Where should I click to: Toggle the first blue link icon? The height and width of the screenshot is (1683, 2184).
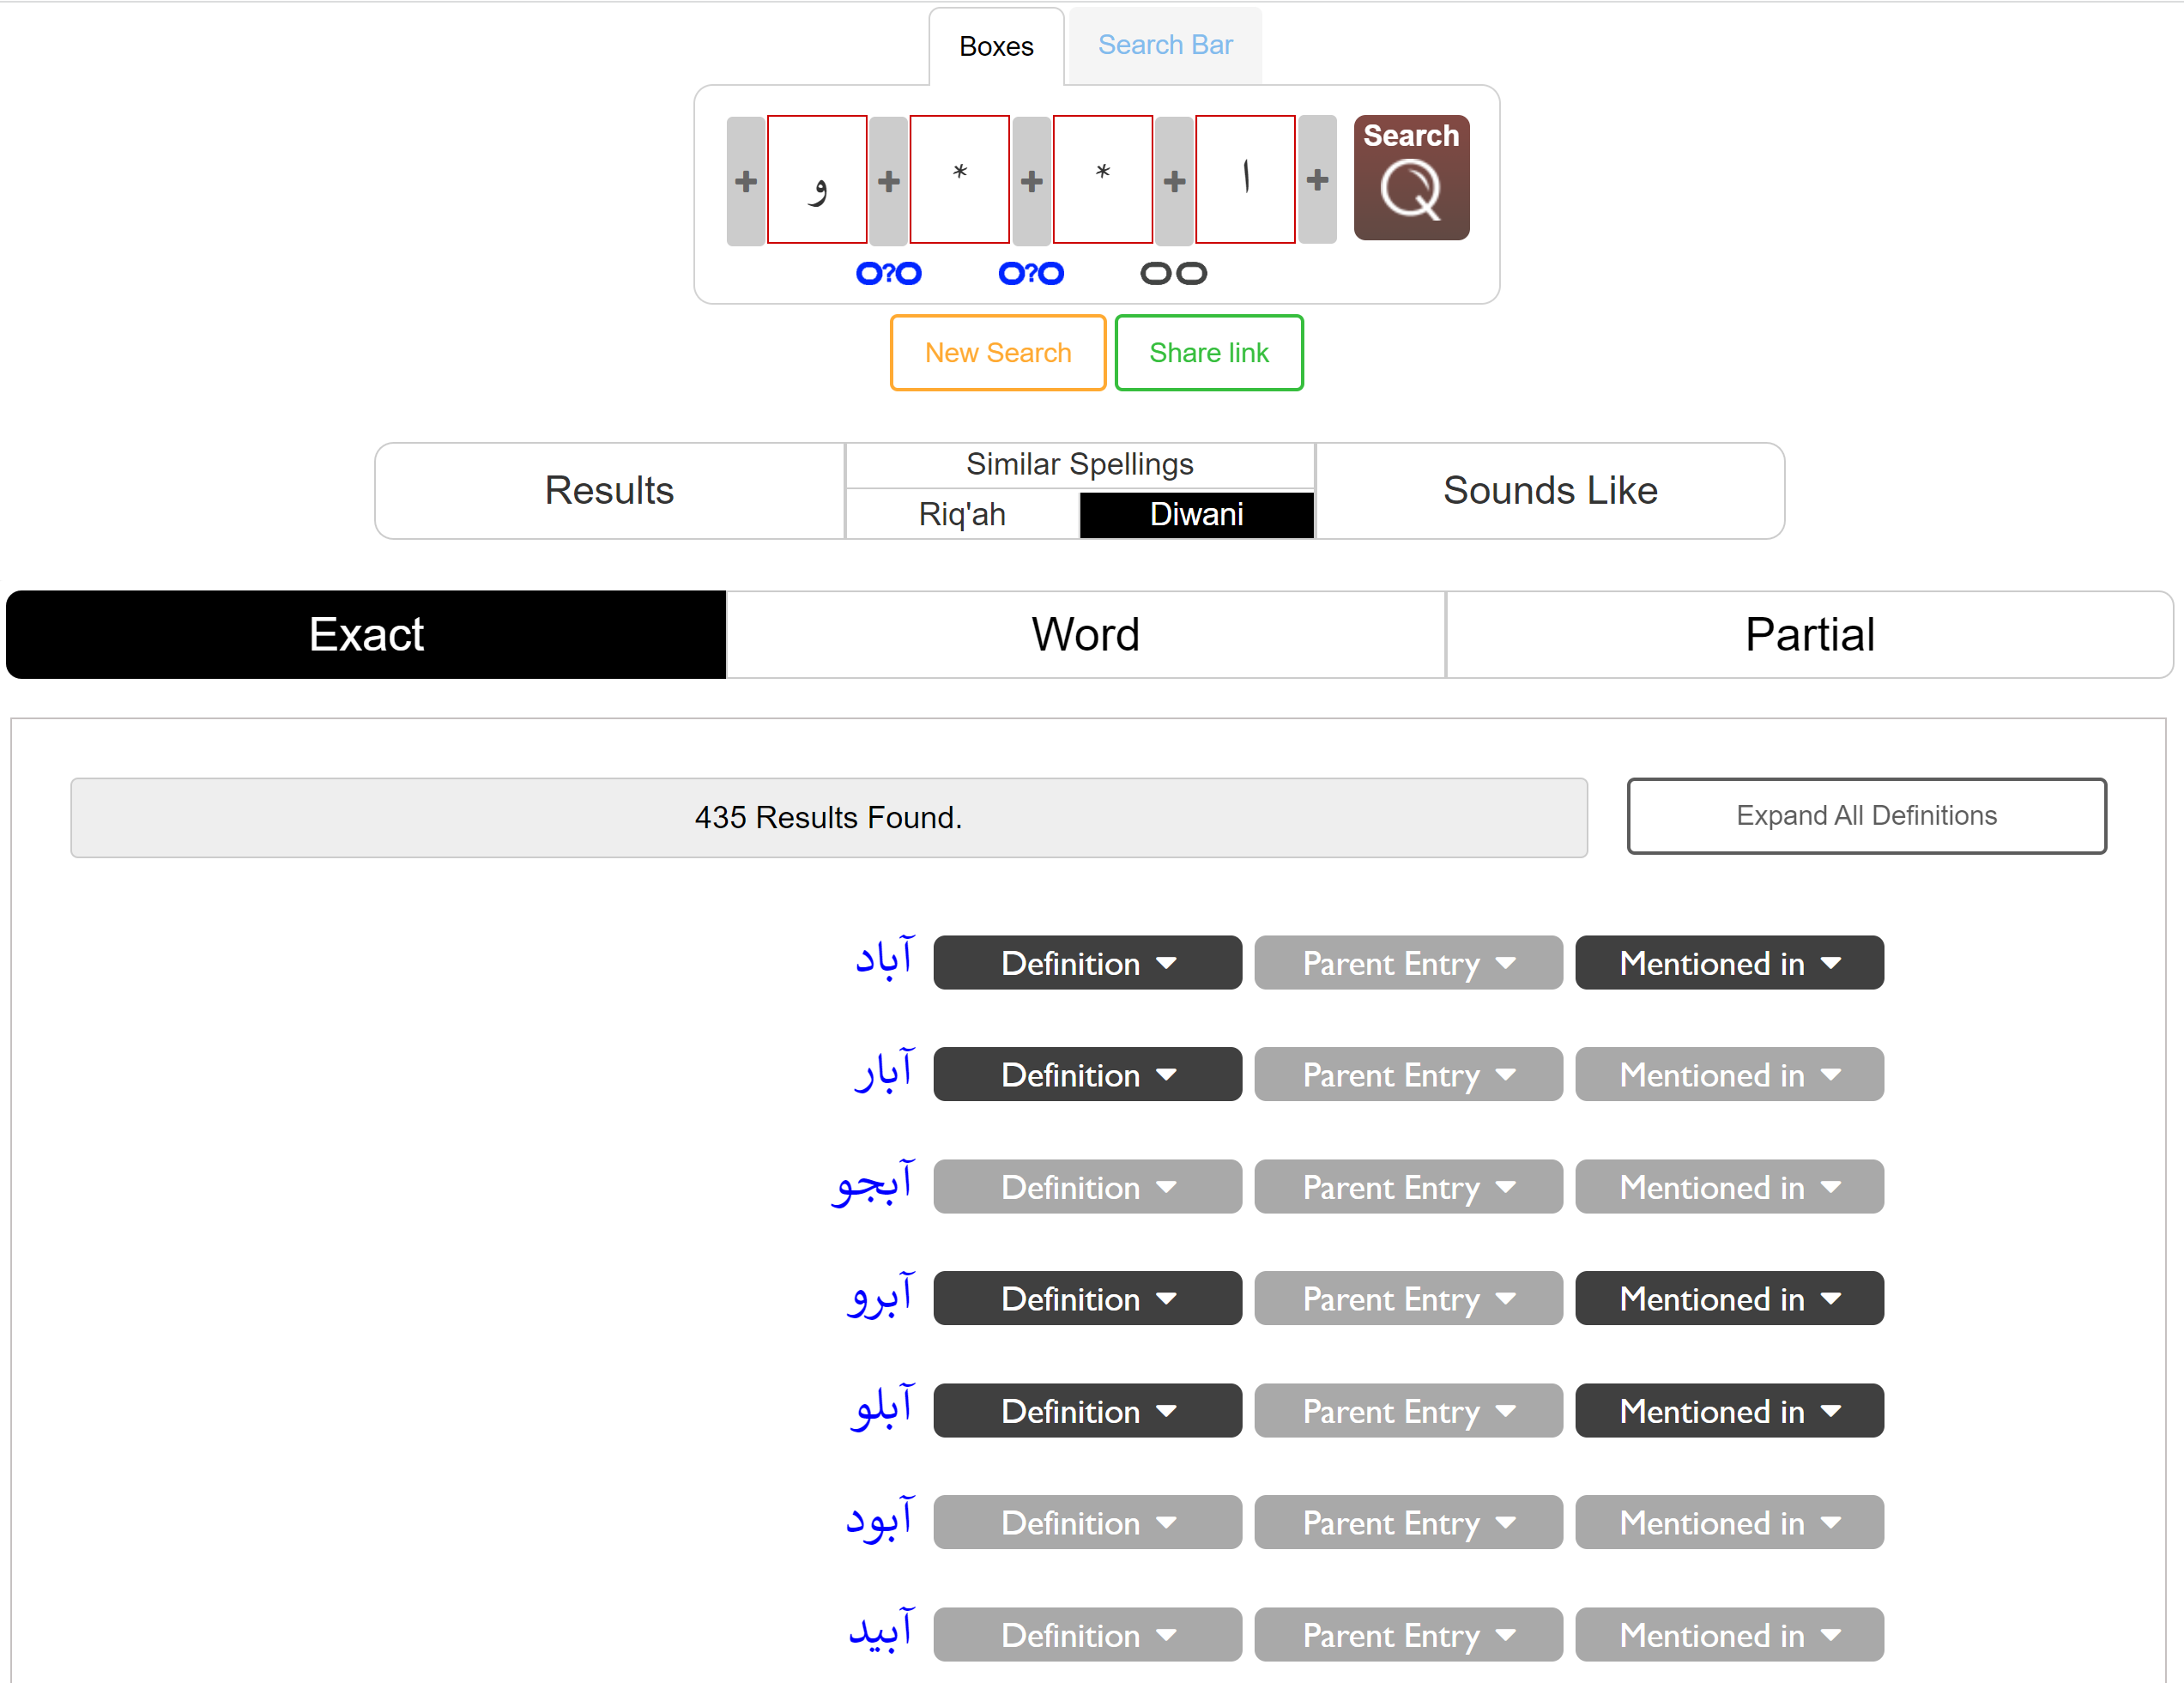(x=888, y=273)
